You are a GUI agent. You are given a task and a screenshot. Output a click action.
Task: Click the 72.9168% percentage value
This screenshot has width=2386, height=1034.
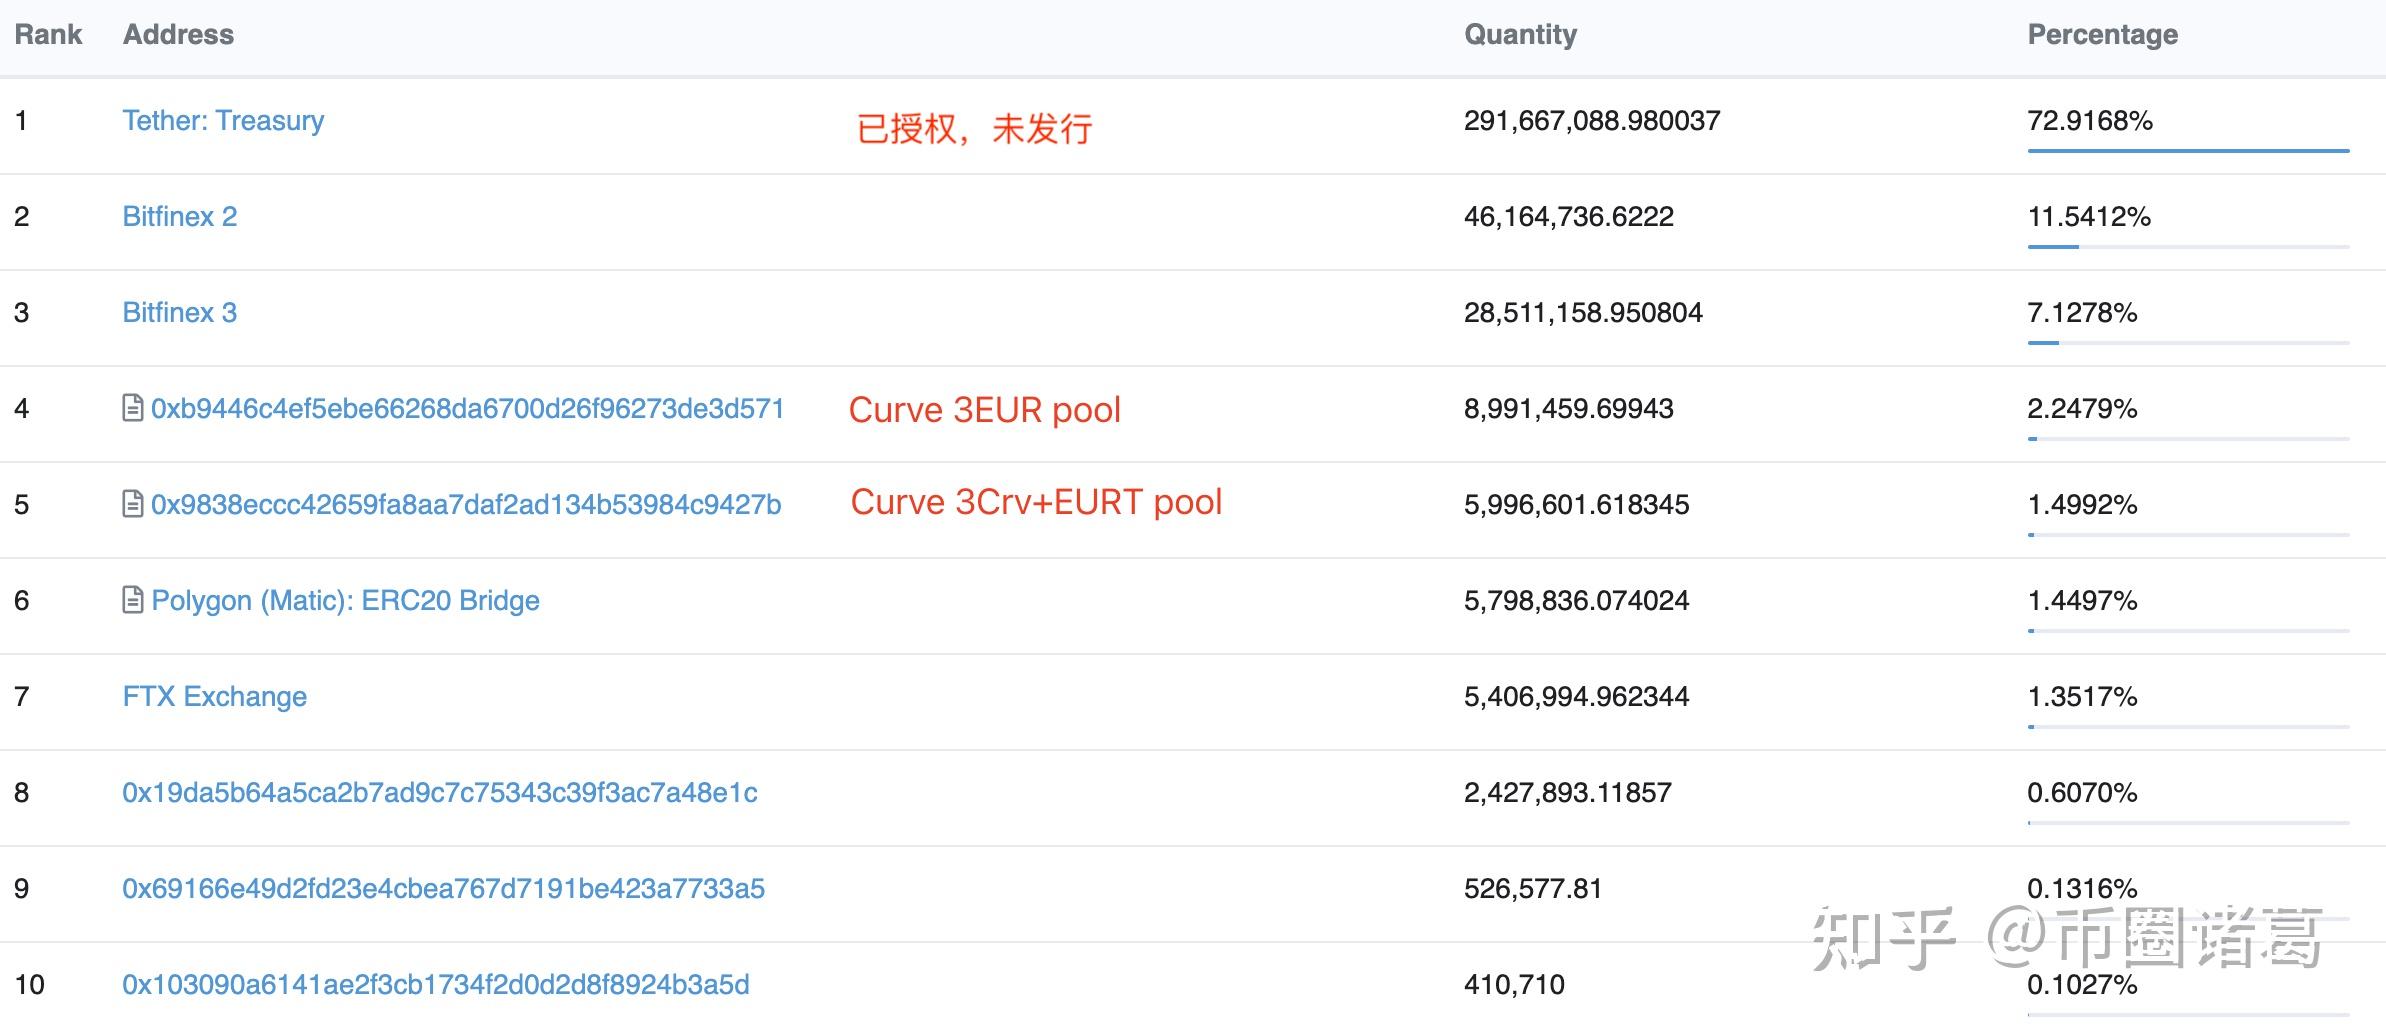[x=2090, y=121]
